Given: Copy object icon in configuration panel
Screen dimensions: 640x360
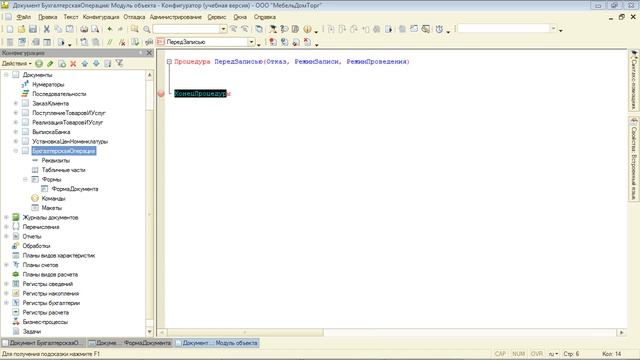Looking at the screenshot, I should pyautogui.click(x=62, y=64).
